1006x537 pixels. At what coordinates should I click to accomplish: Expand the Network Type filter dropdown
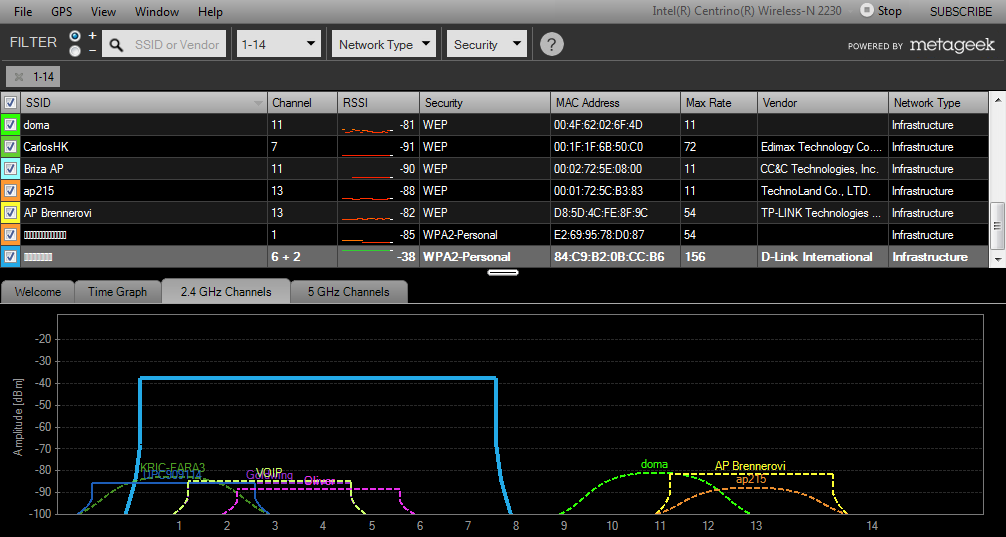click(385, 44)
